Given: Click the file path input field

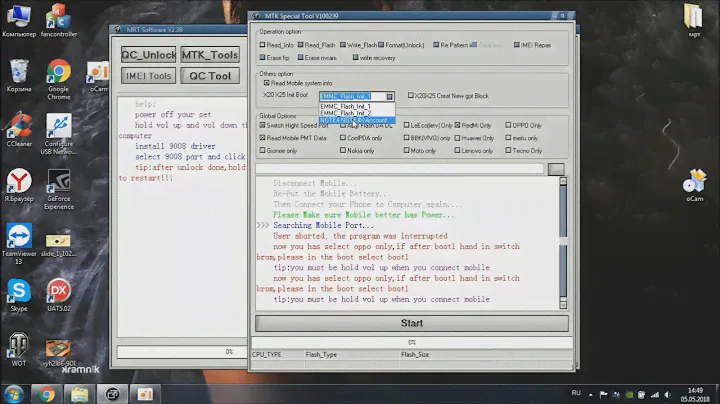Looking at the screenshot, I should tap(402, 169).
